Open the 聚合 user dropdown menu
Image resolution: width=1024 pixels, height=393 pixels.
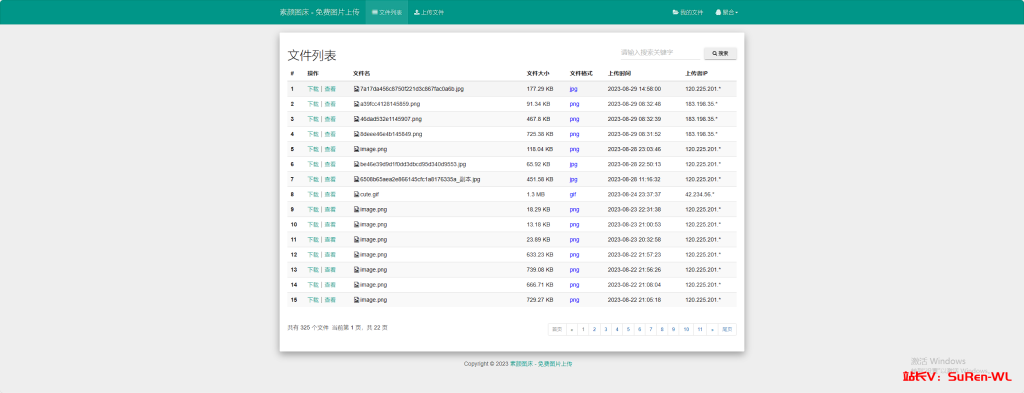tap(727, 12)
